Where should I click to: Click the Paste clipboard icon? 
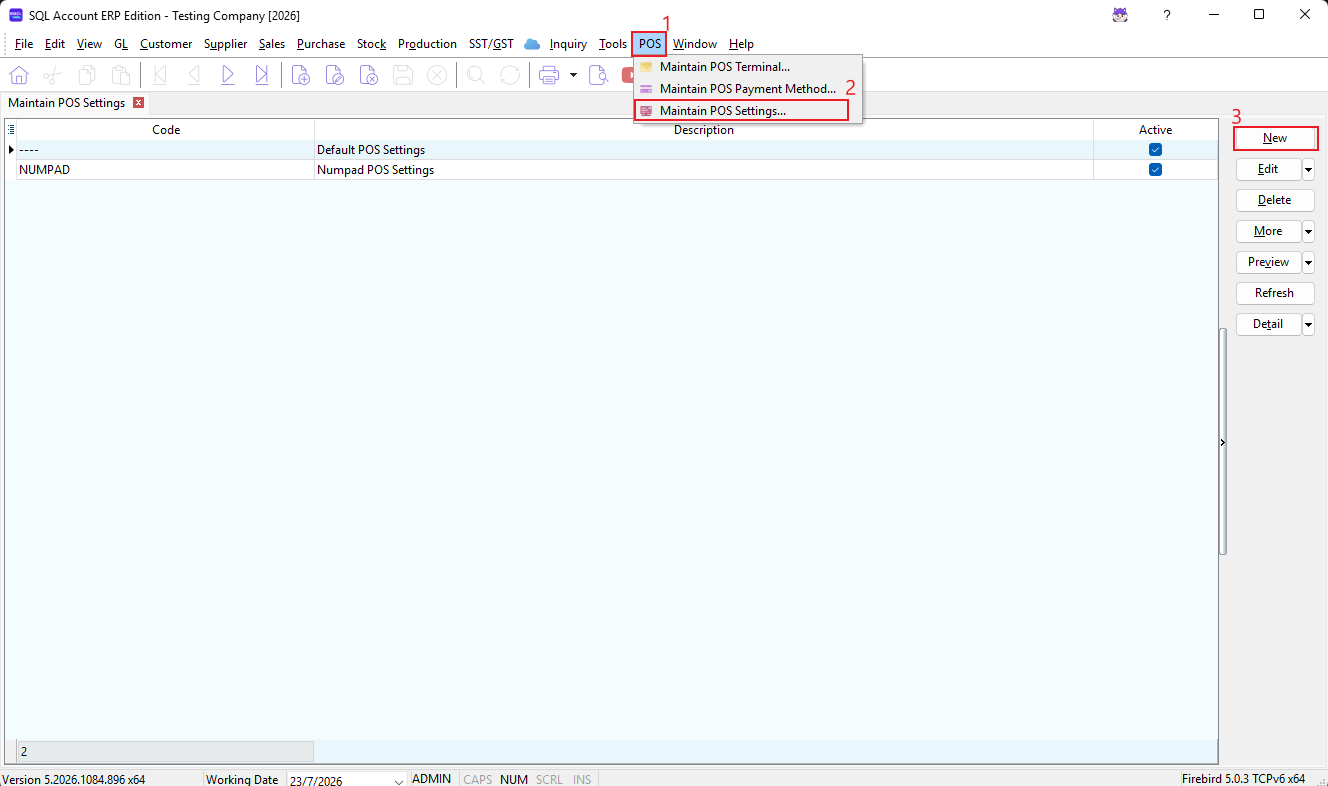pyautogui.click(x=120, y=75)
